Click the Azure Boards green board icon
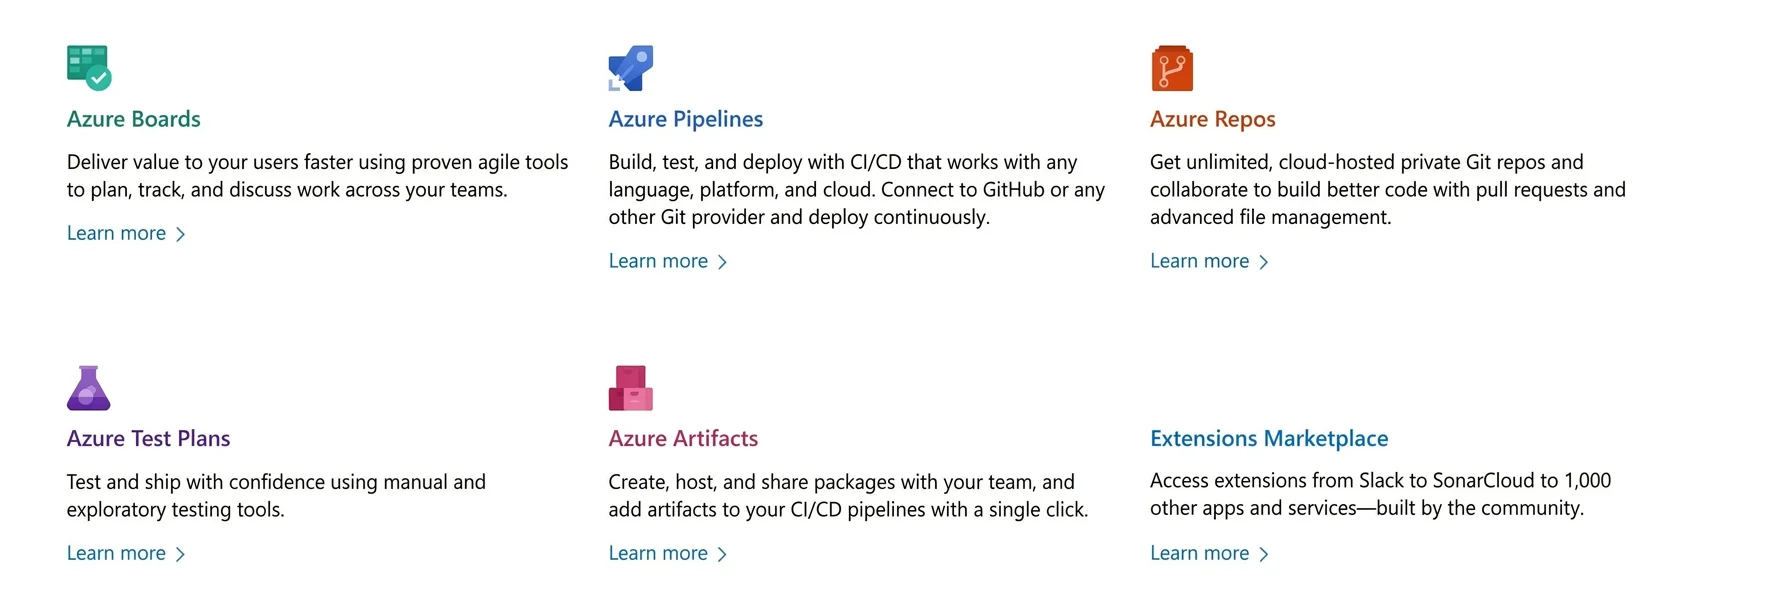This screenshot has width=1787, height=592. point(89,68)
